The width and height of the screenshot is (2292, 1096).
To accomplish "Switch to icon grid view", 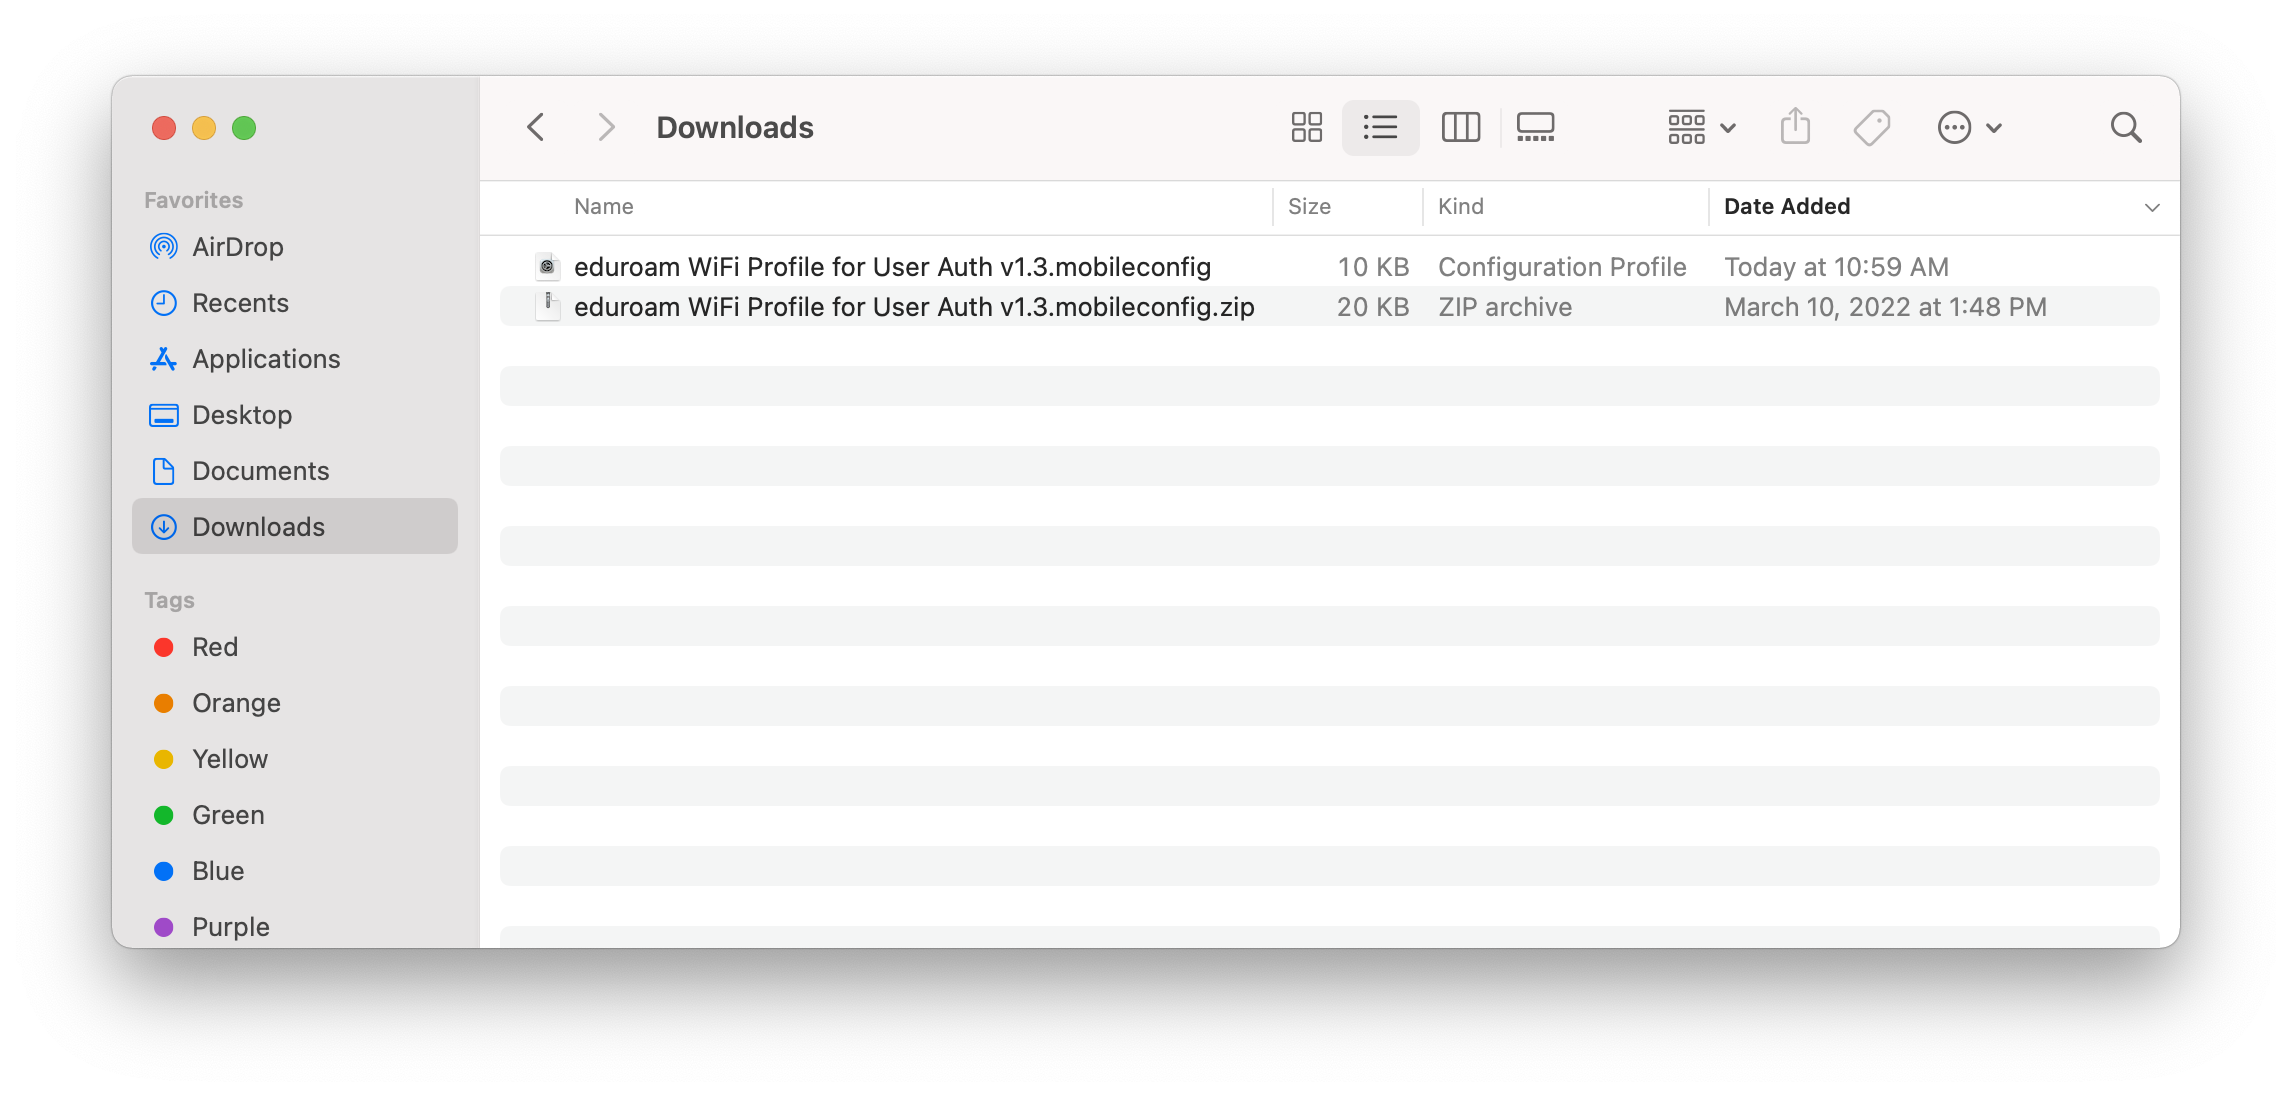I will tap(1306, 128).
